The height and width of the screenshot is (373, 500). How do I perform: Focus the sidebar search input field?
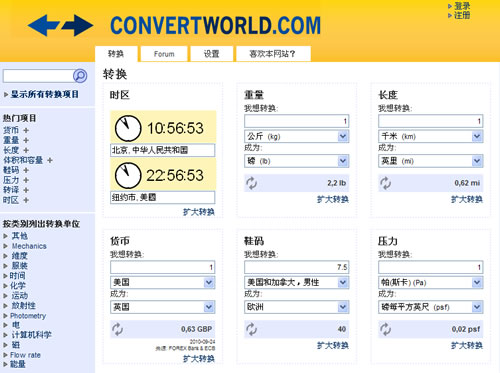coord(38,76)
